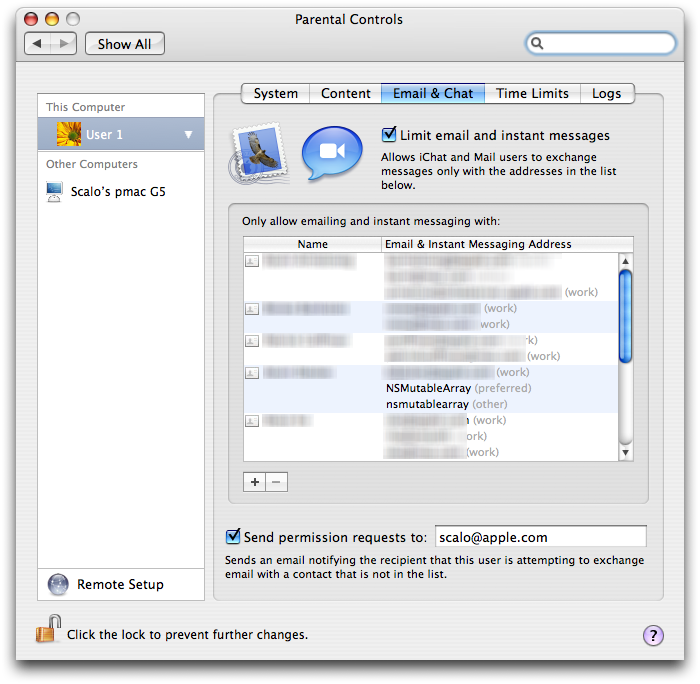
Task: Select the NSMutableArray (preferred) address entry
Action: tap(458, 388)
